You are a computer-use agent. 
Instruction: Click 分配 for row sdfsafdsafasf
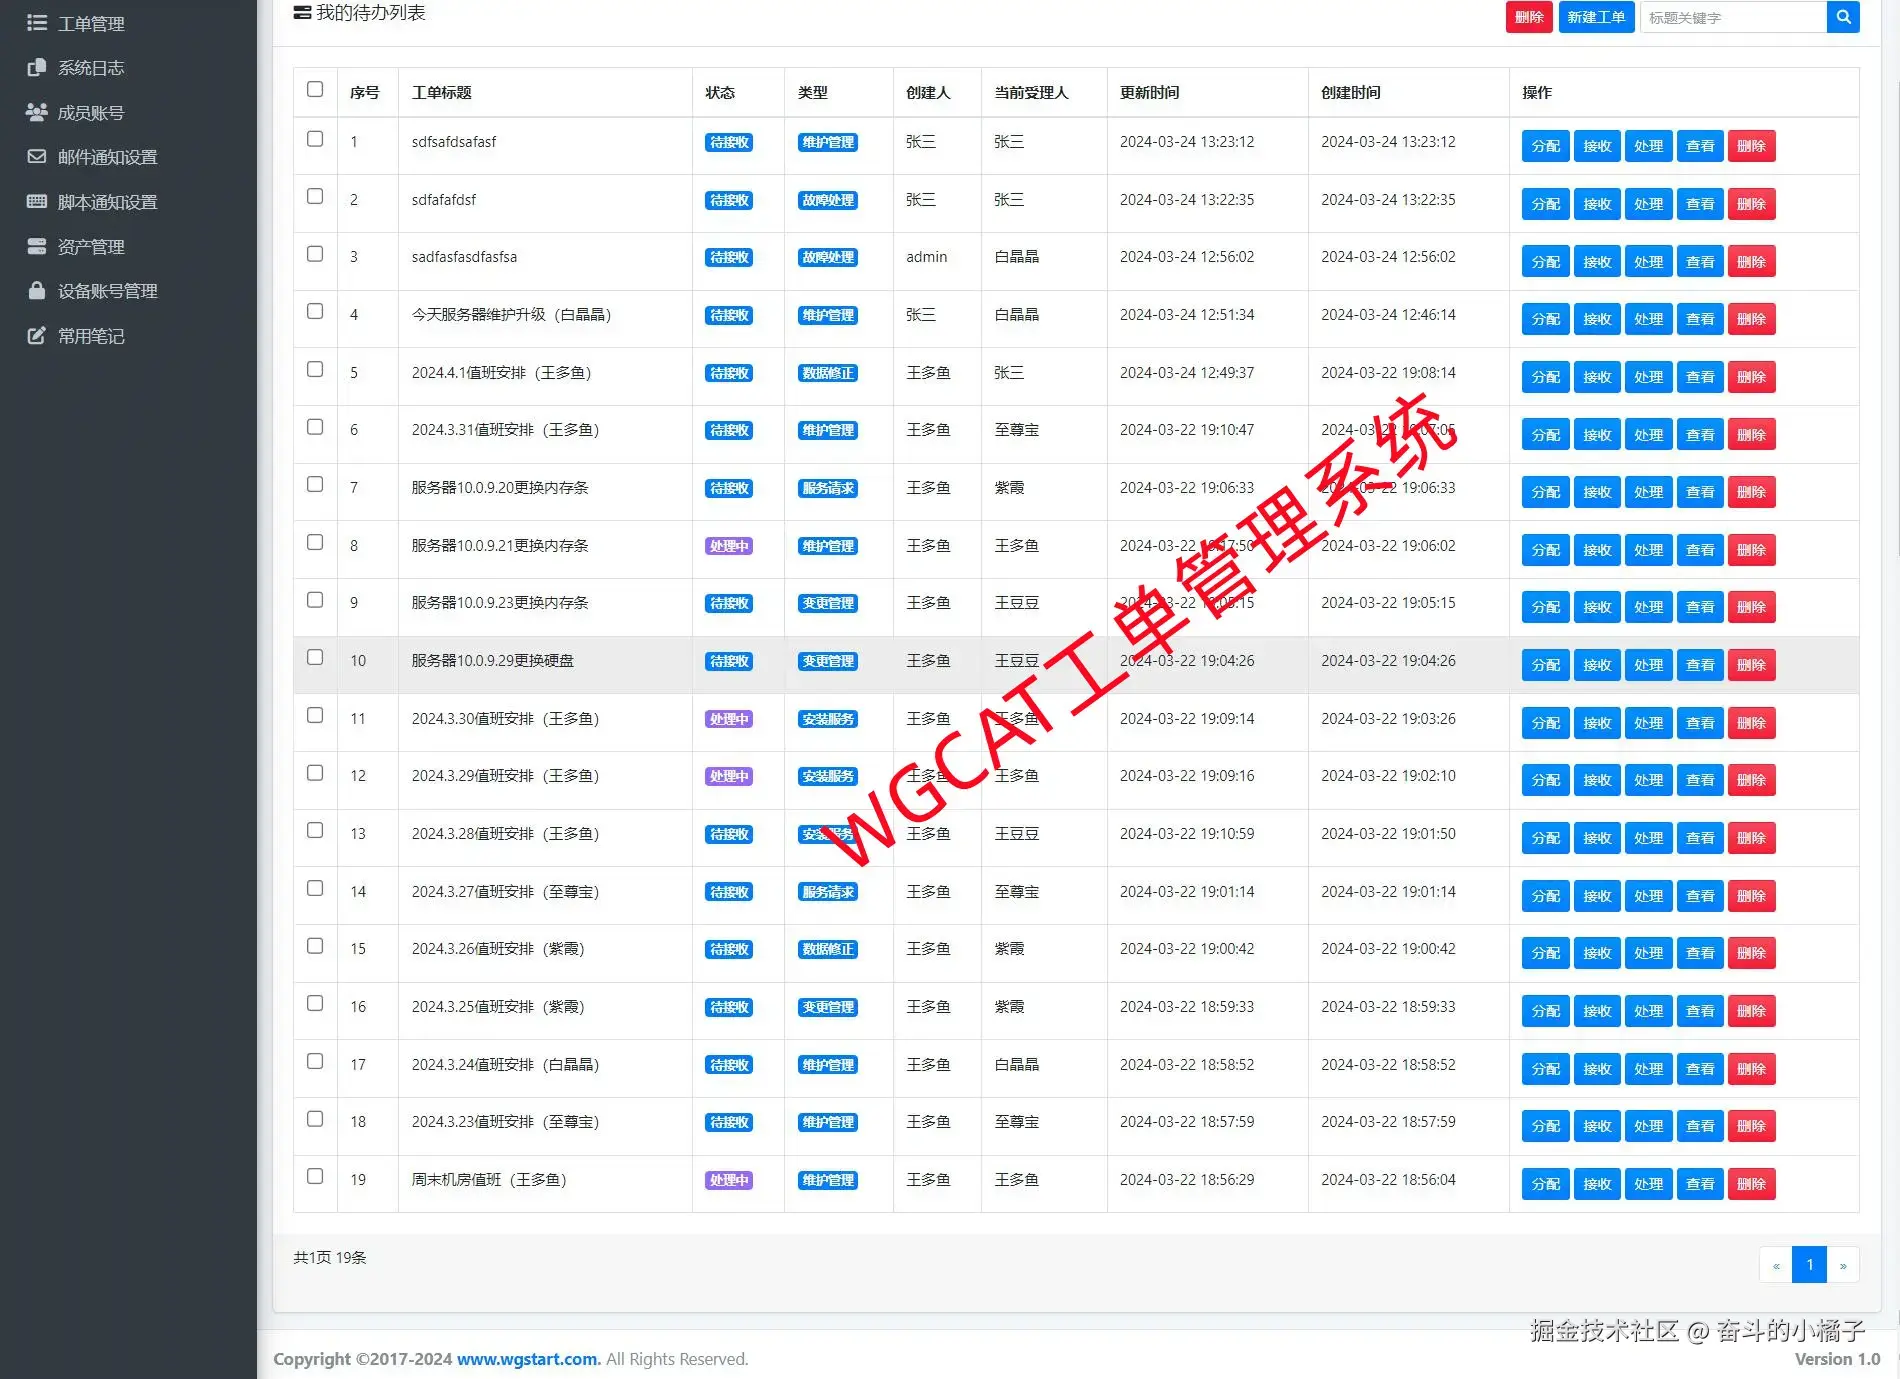1545,146
